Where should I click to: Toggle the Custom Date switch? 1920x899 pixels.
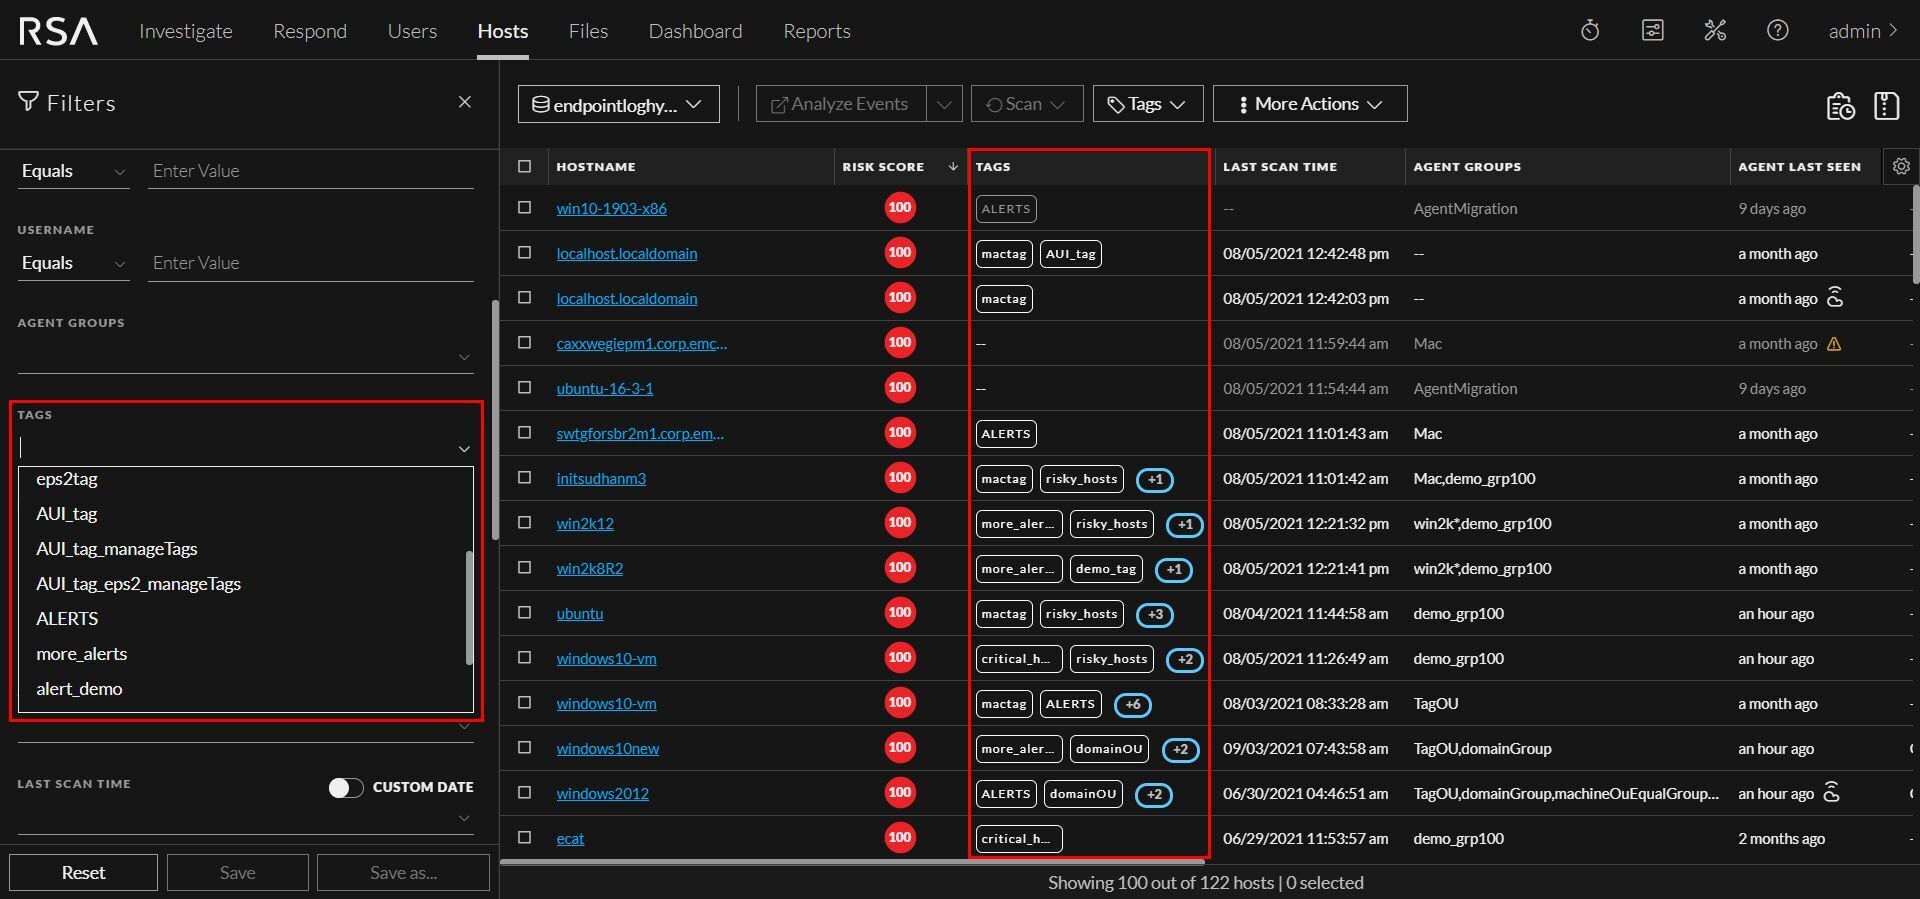[x=345, y=788]
